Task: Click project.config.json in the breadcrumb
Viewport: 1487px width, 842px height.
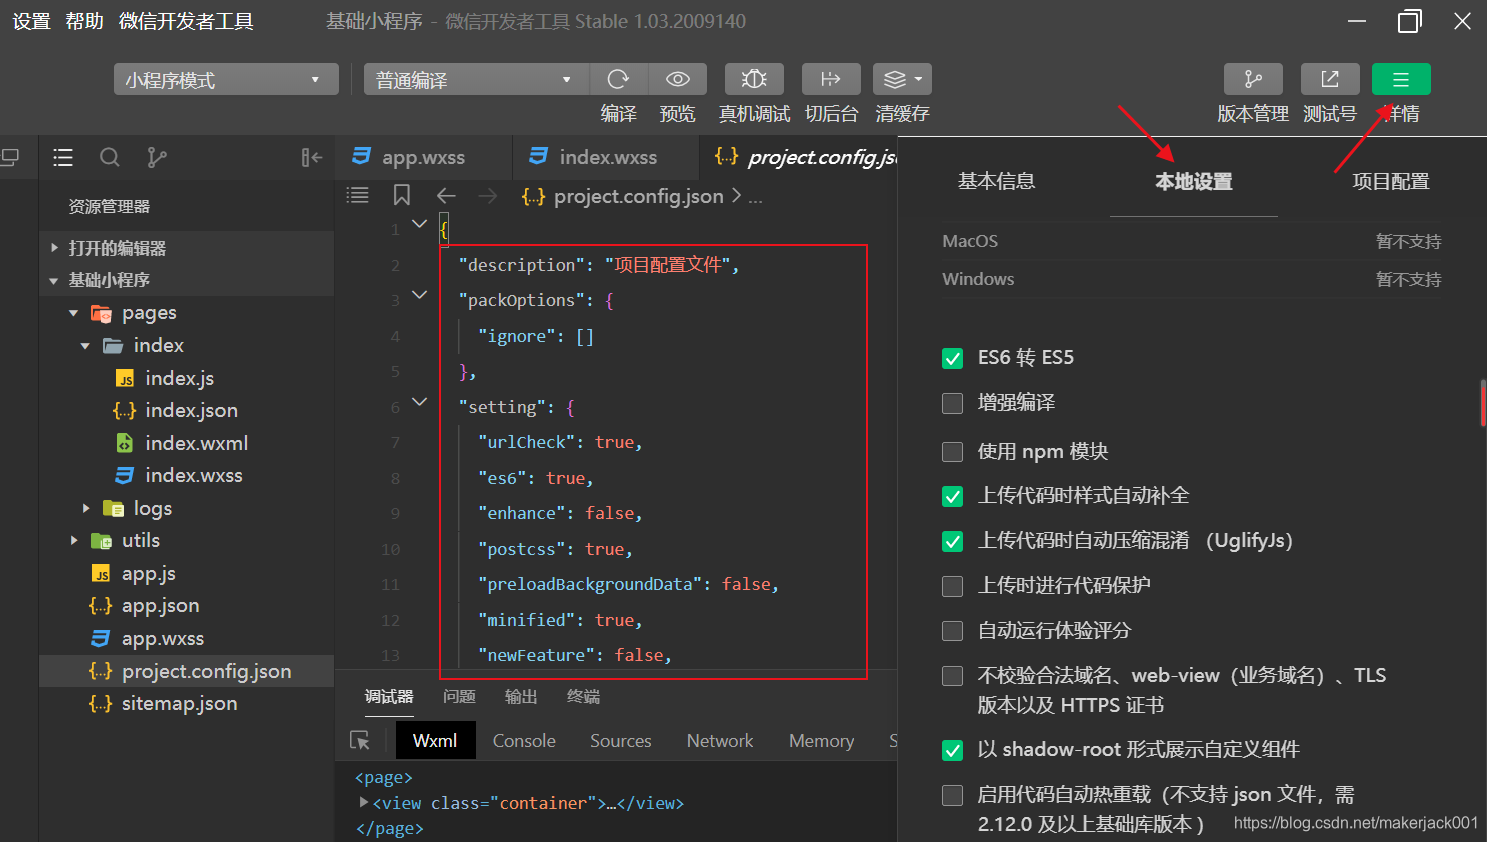Action: point(638,196)
